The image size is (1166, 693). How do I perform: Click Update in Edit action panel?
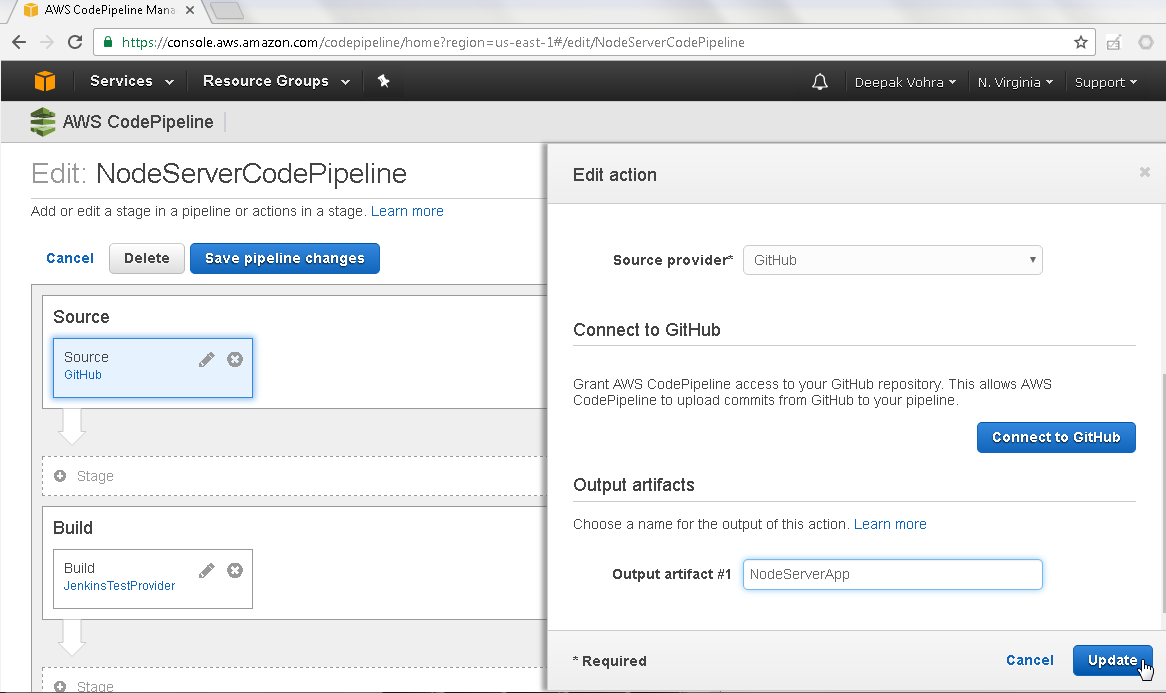[1112, 660]
